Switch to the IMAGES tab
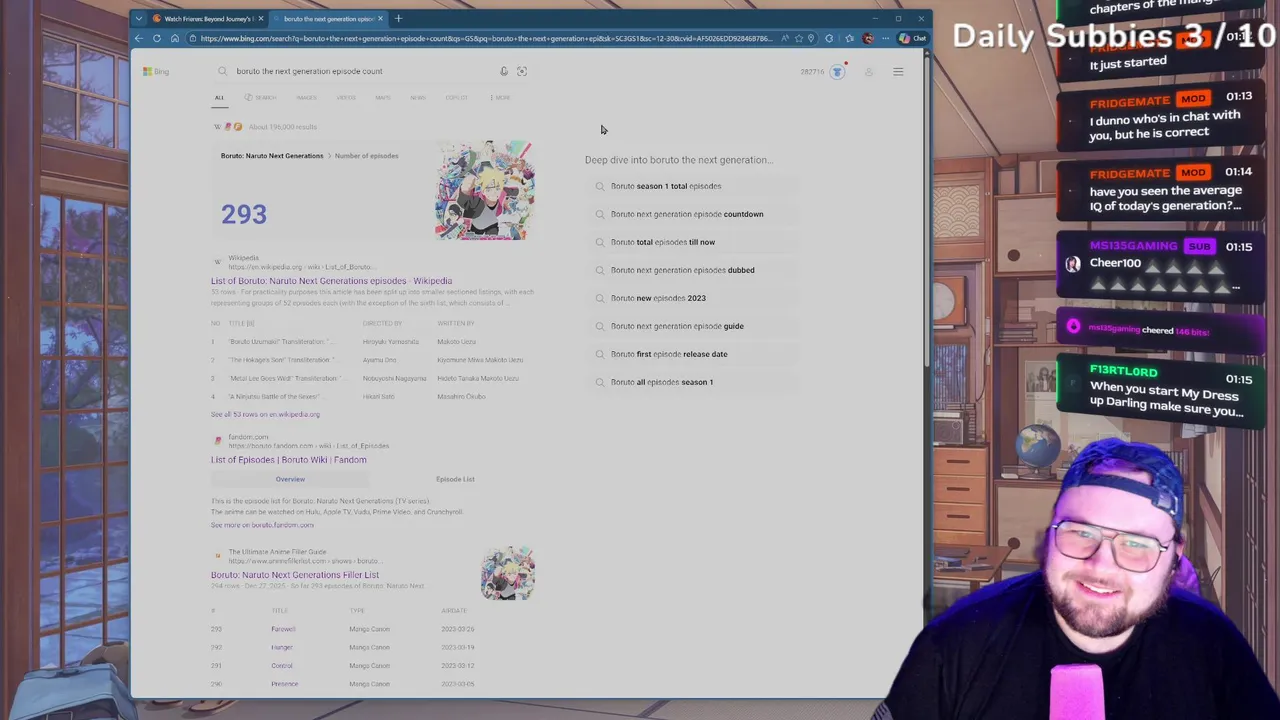 click(x=306, y=97)
